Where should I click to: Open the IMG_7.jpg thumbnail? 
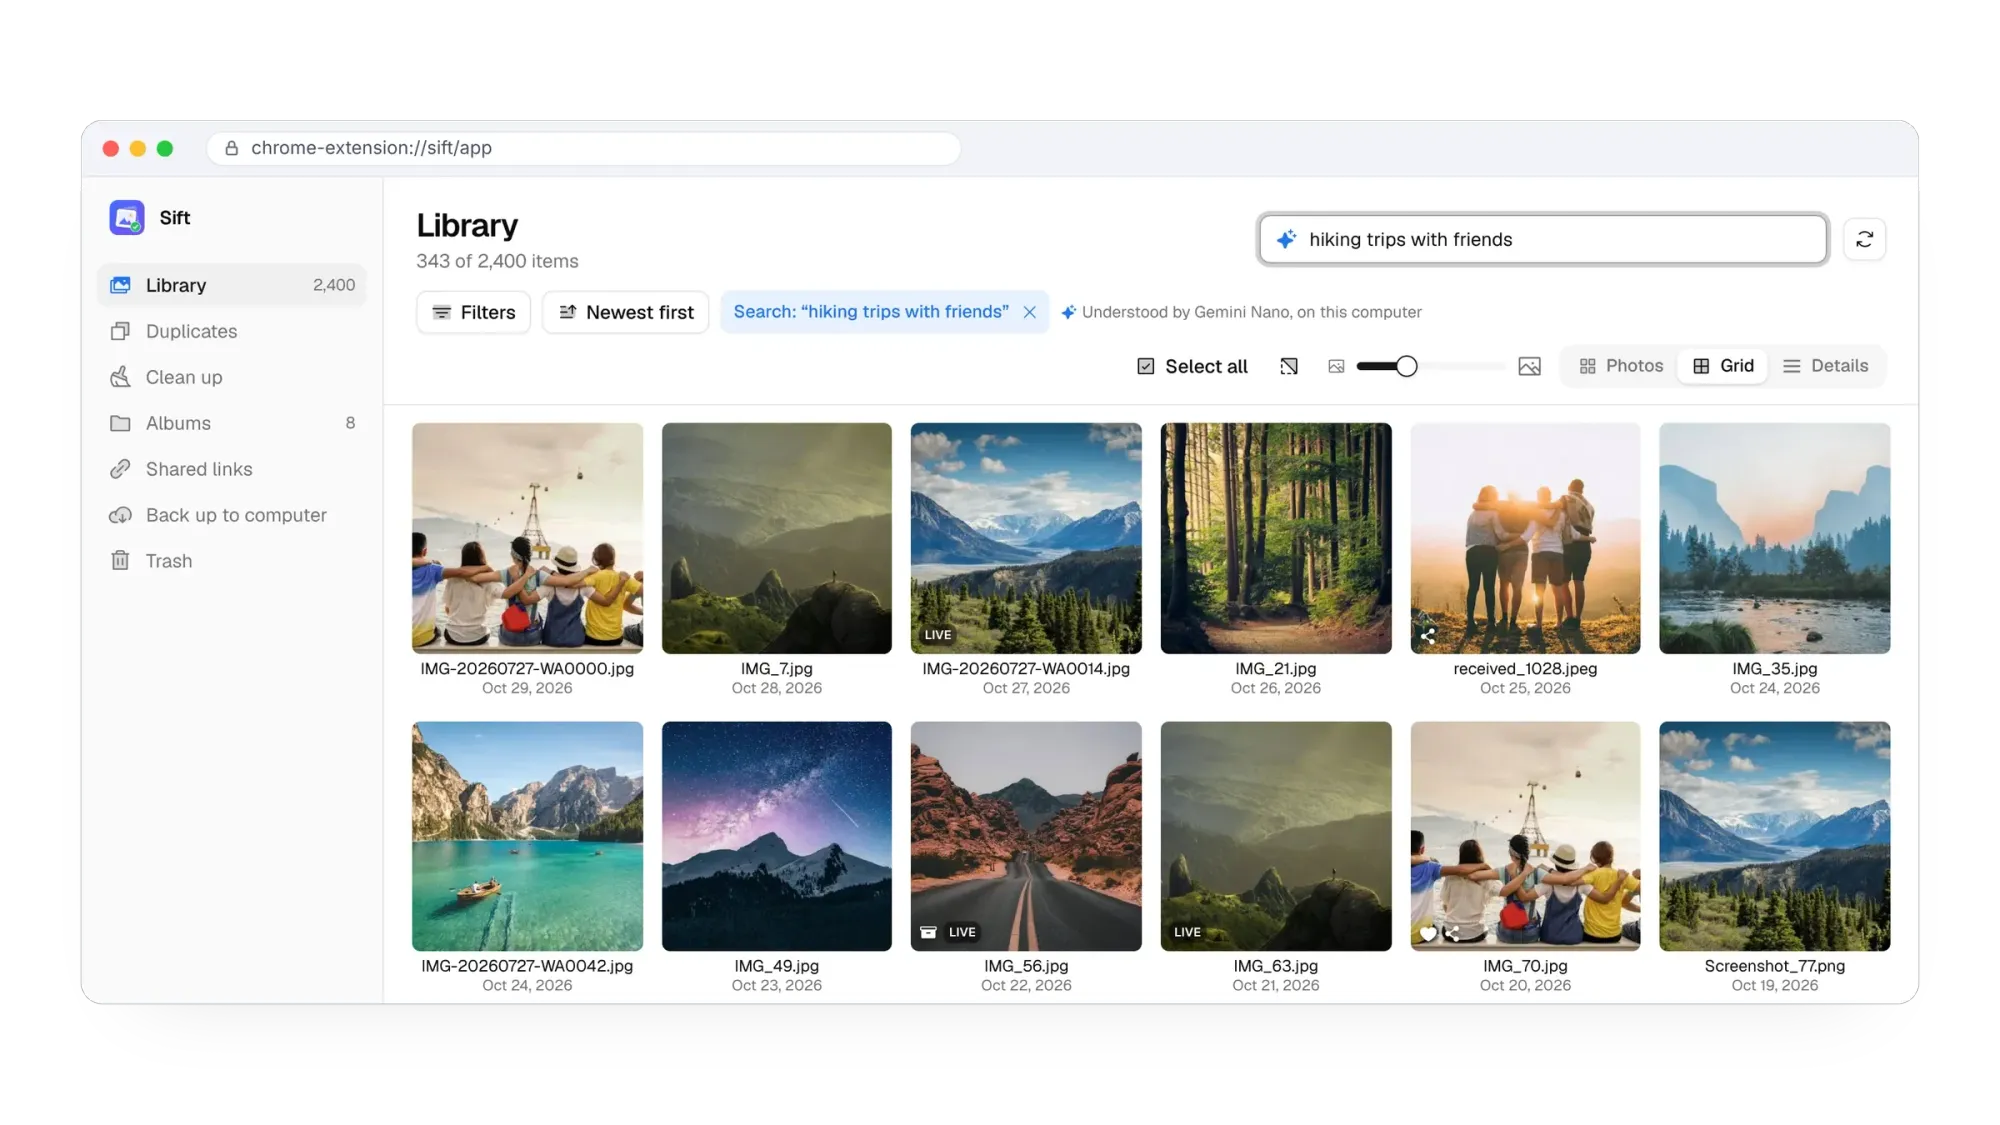tap(777, 538)
